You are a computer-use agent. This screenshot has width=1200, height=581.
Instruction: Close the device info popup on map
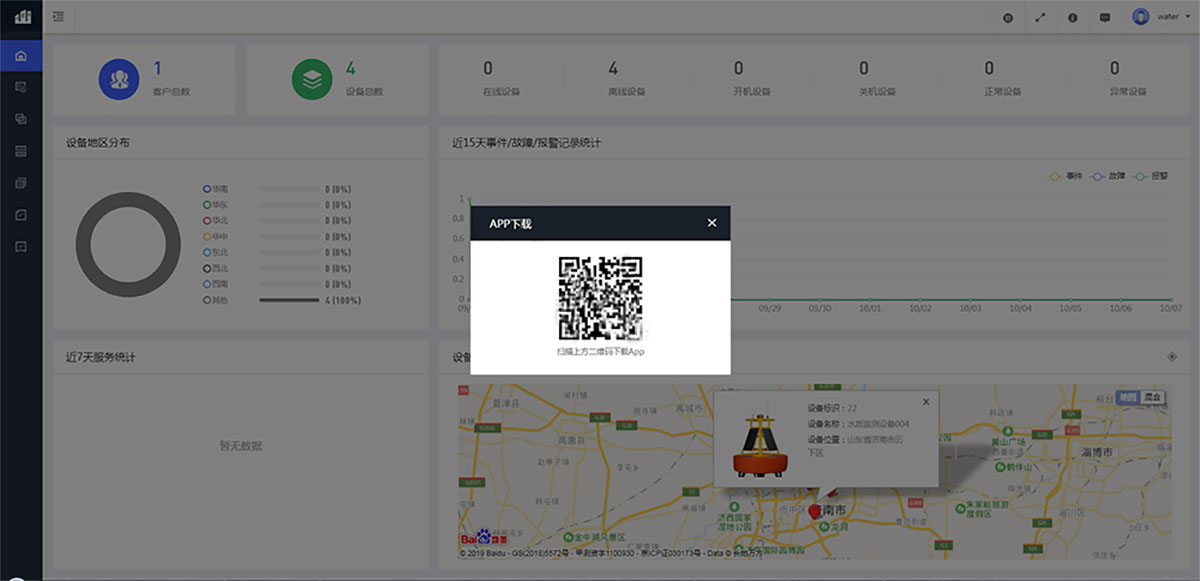[x=926, y=401]
